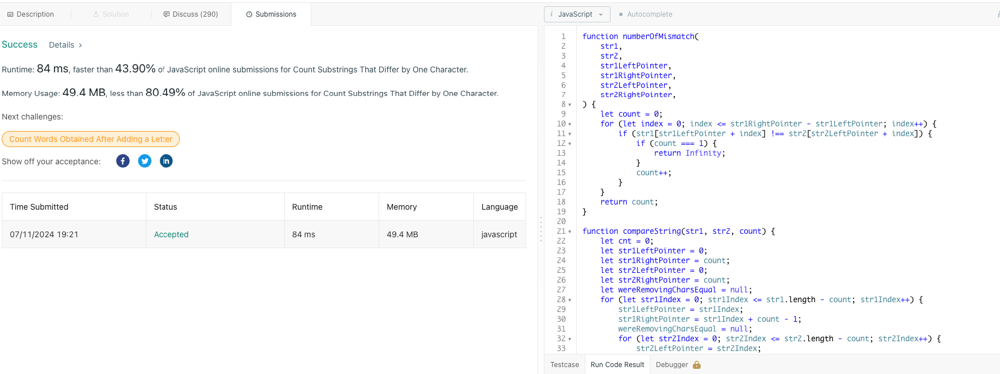Open the Discuss (290) tab
The width and height of the screenshot is (1000, 374).
[191, 14]
